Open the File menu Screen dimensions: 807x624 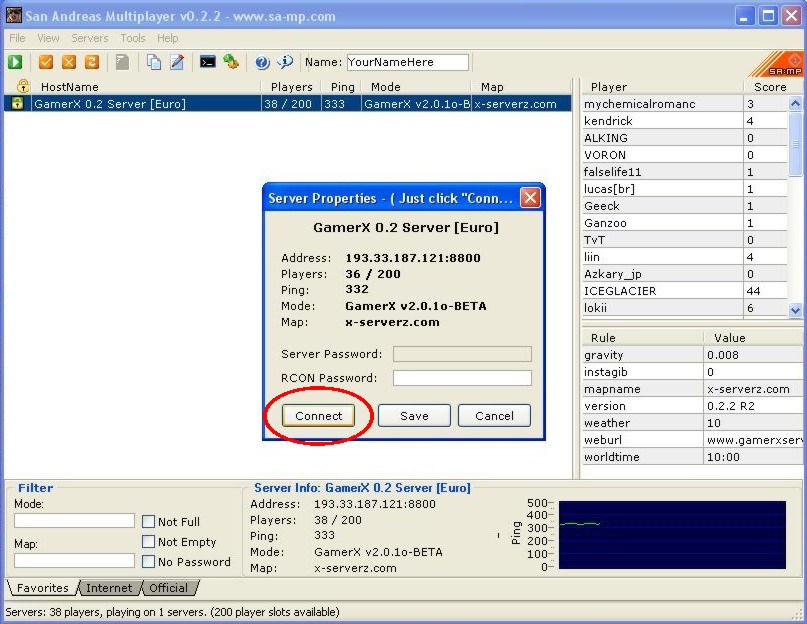[x=17, y=38]
